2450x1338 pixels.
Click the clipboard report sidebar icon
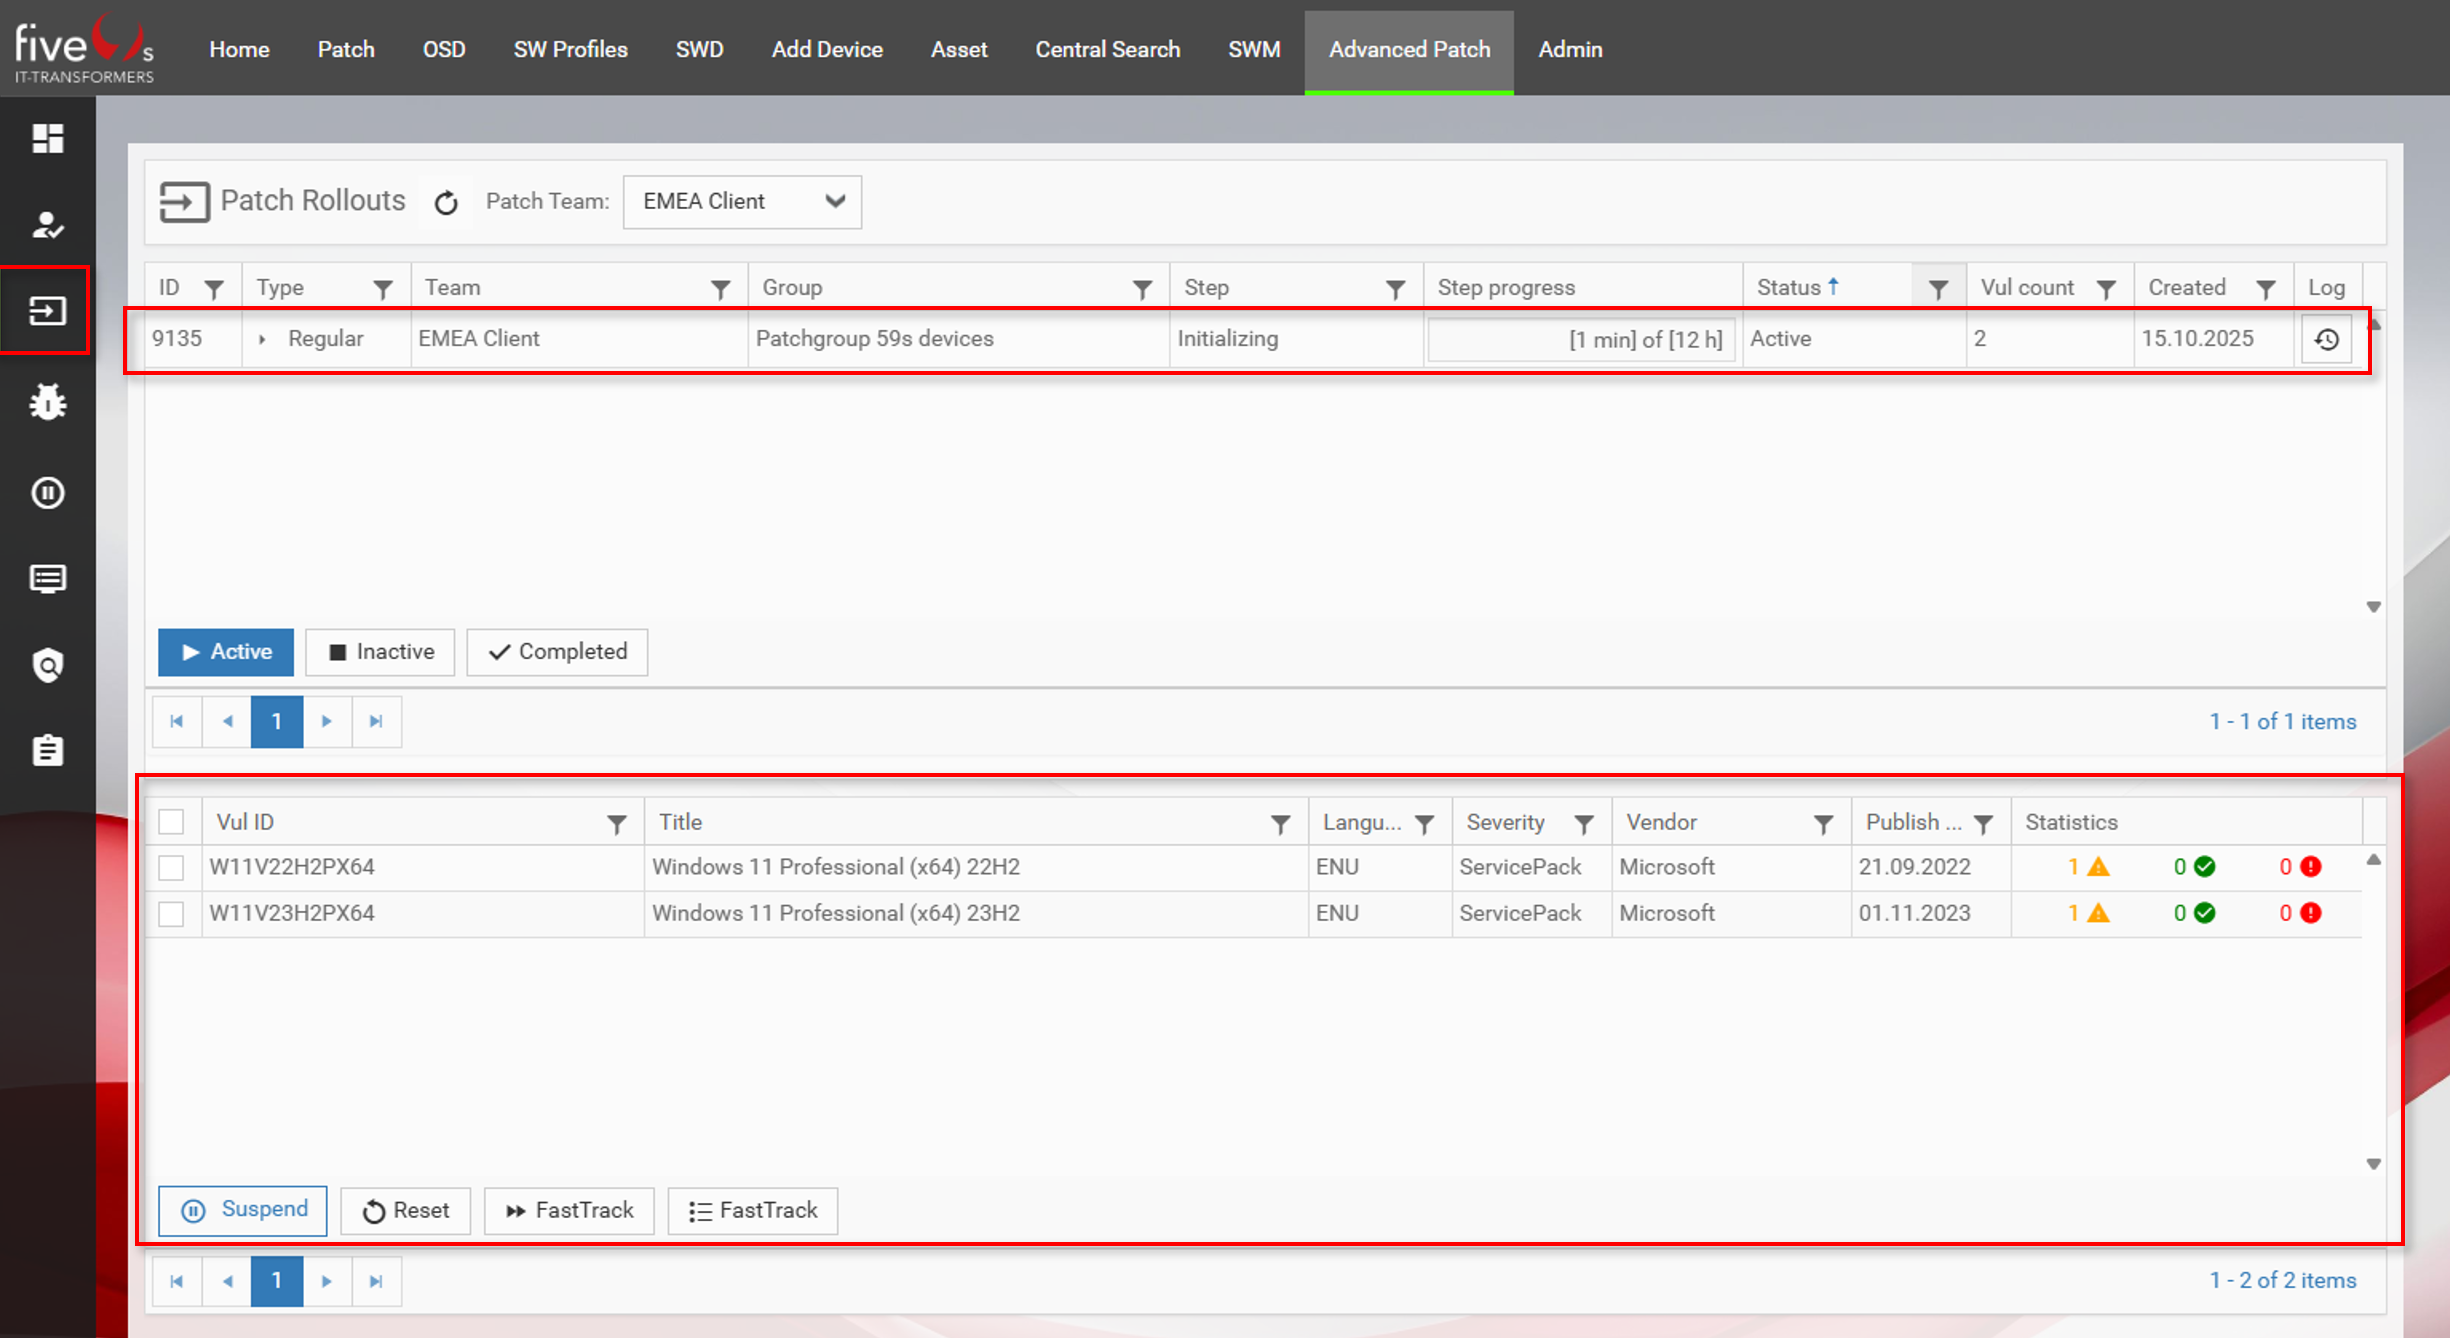(x=47, y=750)
